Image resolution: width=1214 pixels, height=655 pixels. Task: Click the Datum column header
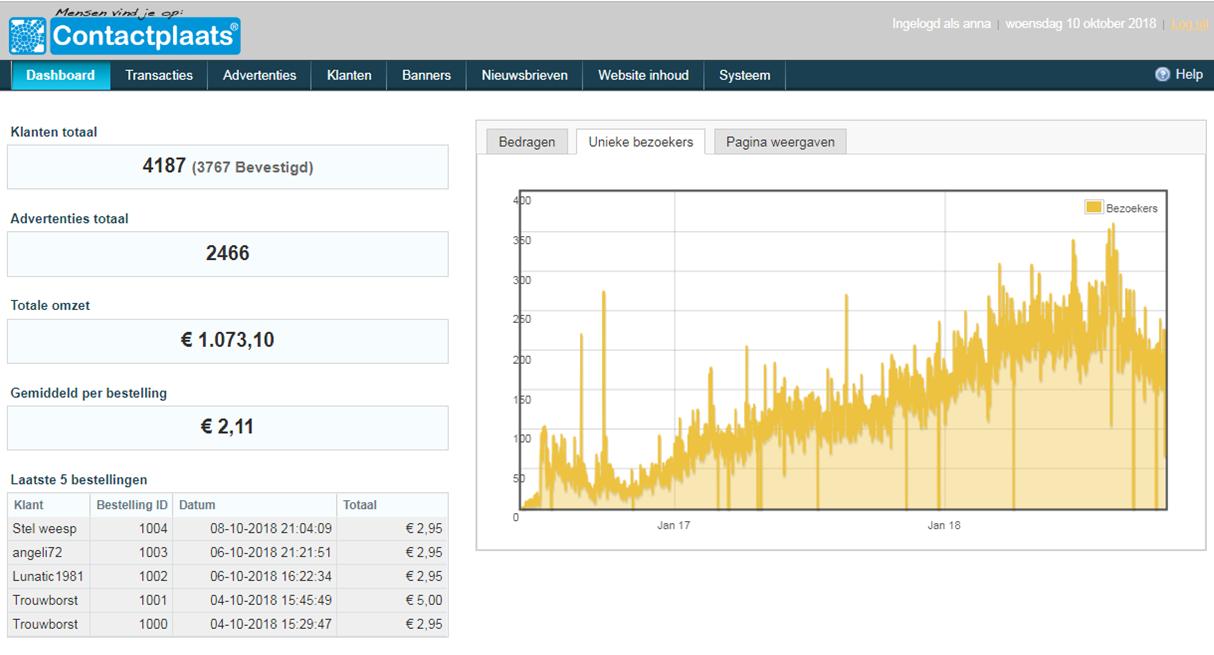[x=255, y=505]
